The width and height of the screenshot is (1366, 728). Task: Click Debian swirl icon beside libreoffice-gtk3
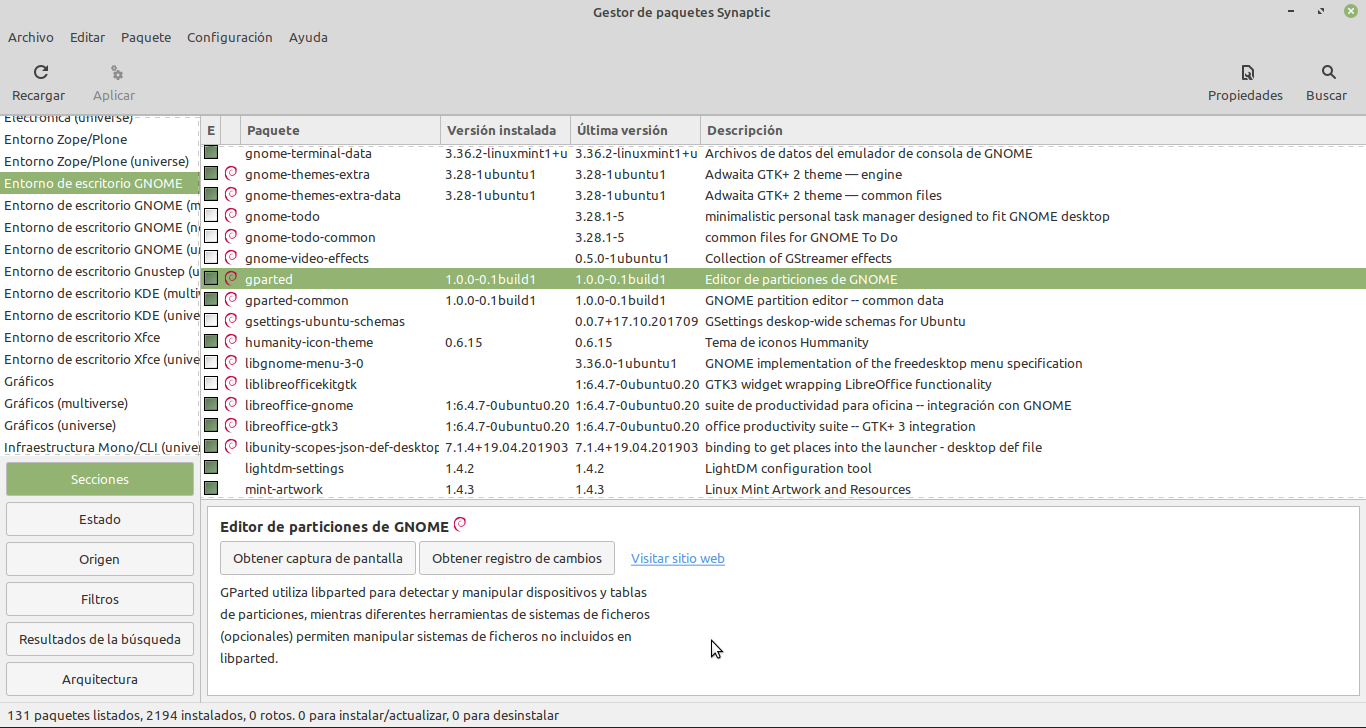click(x=231, y=426)
